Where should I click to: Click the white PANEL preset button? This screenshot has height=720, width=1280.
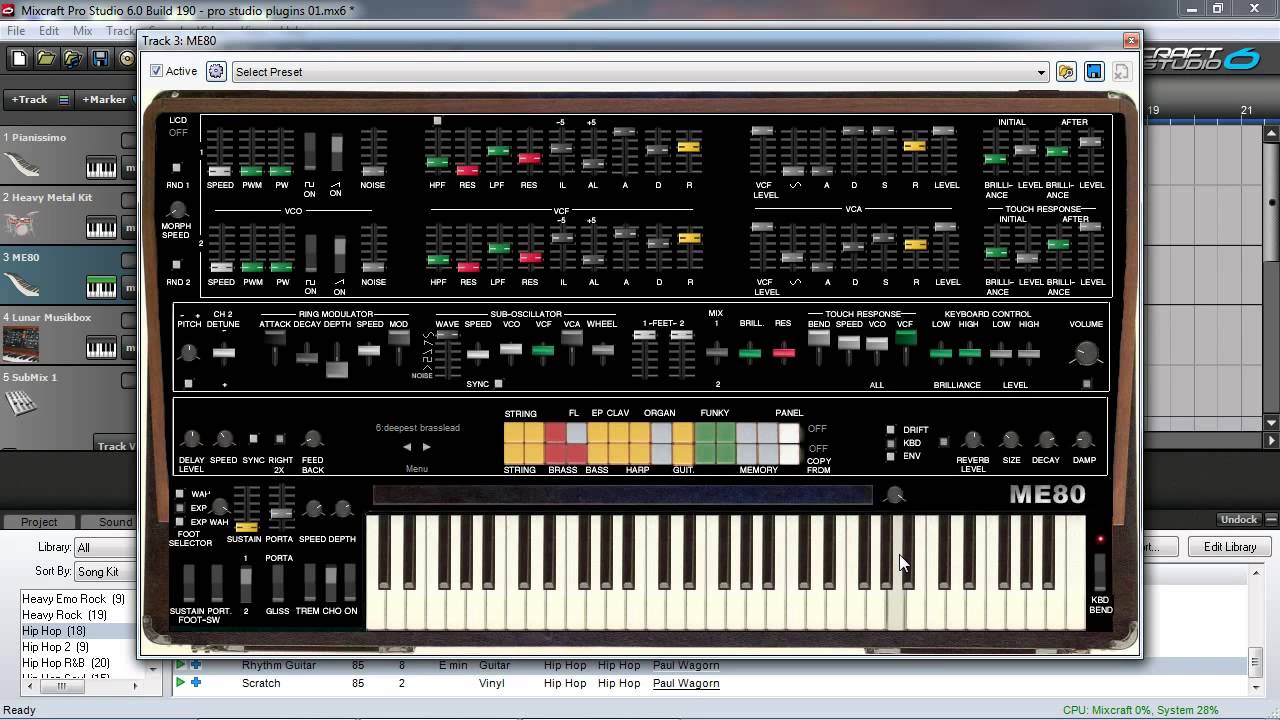789,433
